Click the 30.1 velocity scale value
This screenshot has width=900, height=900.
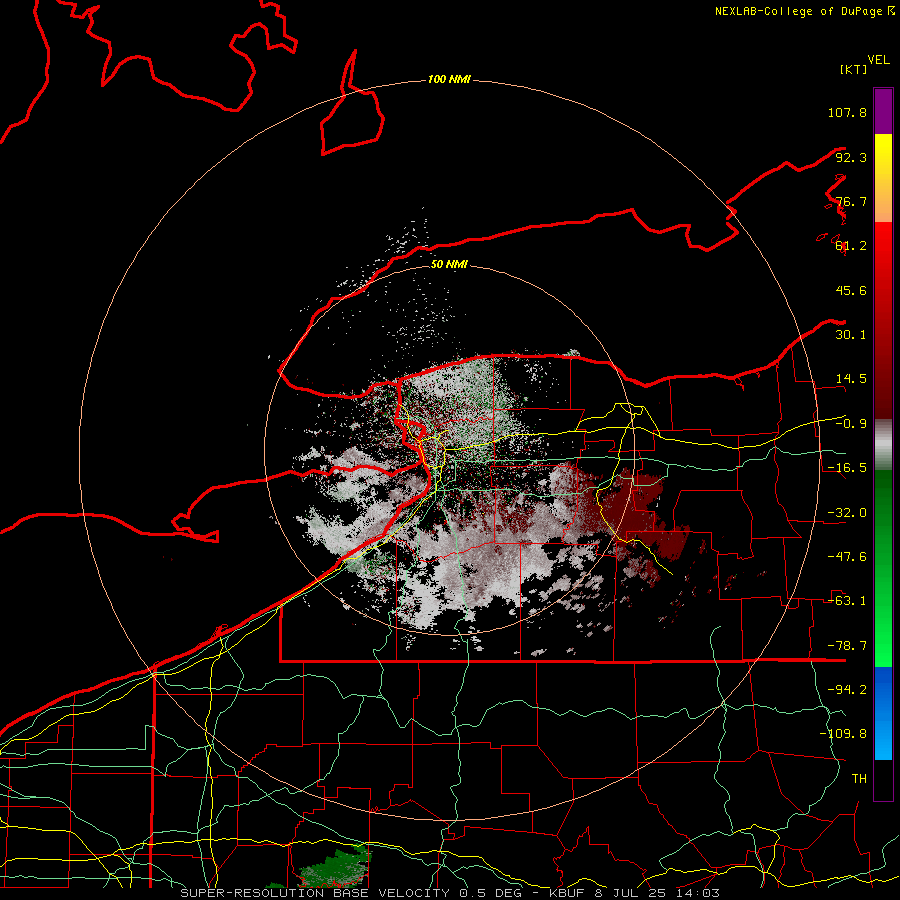[x=851, y=335]
